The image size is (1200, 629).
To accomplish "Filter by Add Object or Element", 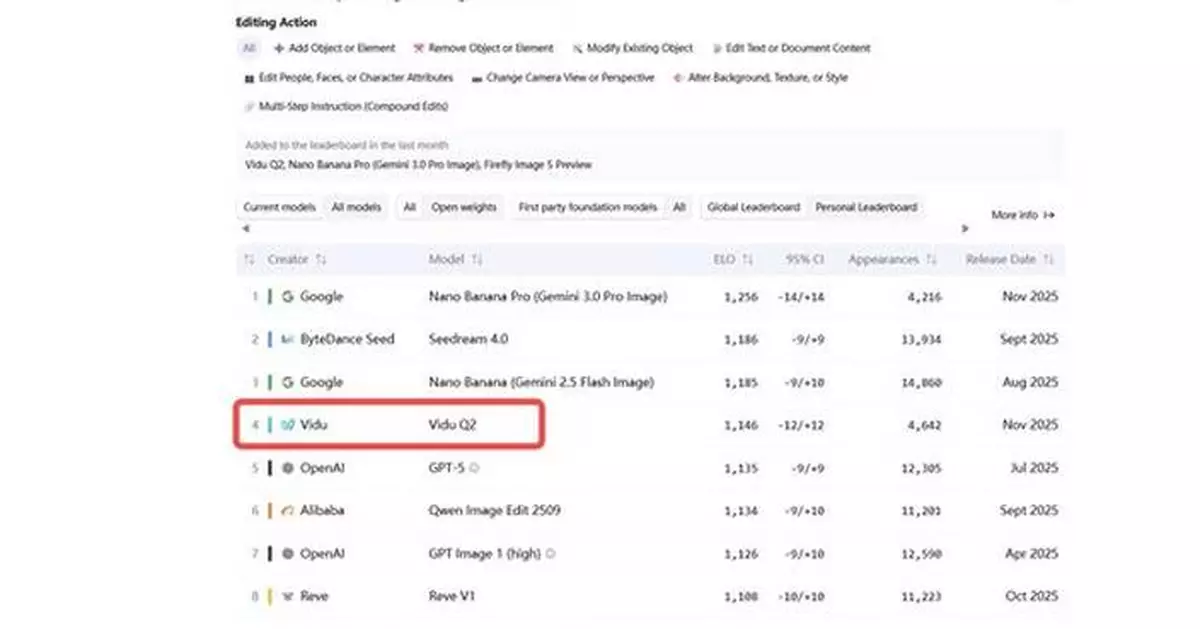I will [335, 48].
